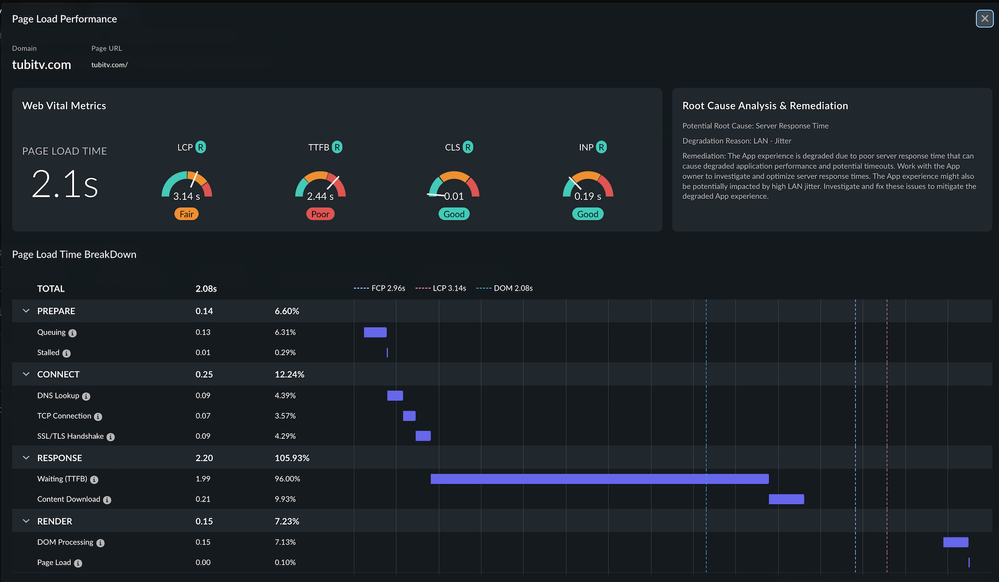Open info icon beside DNS Lookup
This screenshot has width=999, height=582.
[x=86, y=396]
